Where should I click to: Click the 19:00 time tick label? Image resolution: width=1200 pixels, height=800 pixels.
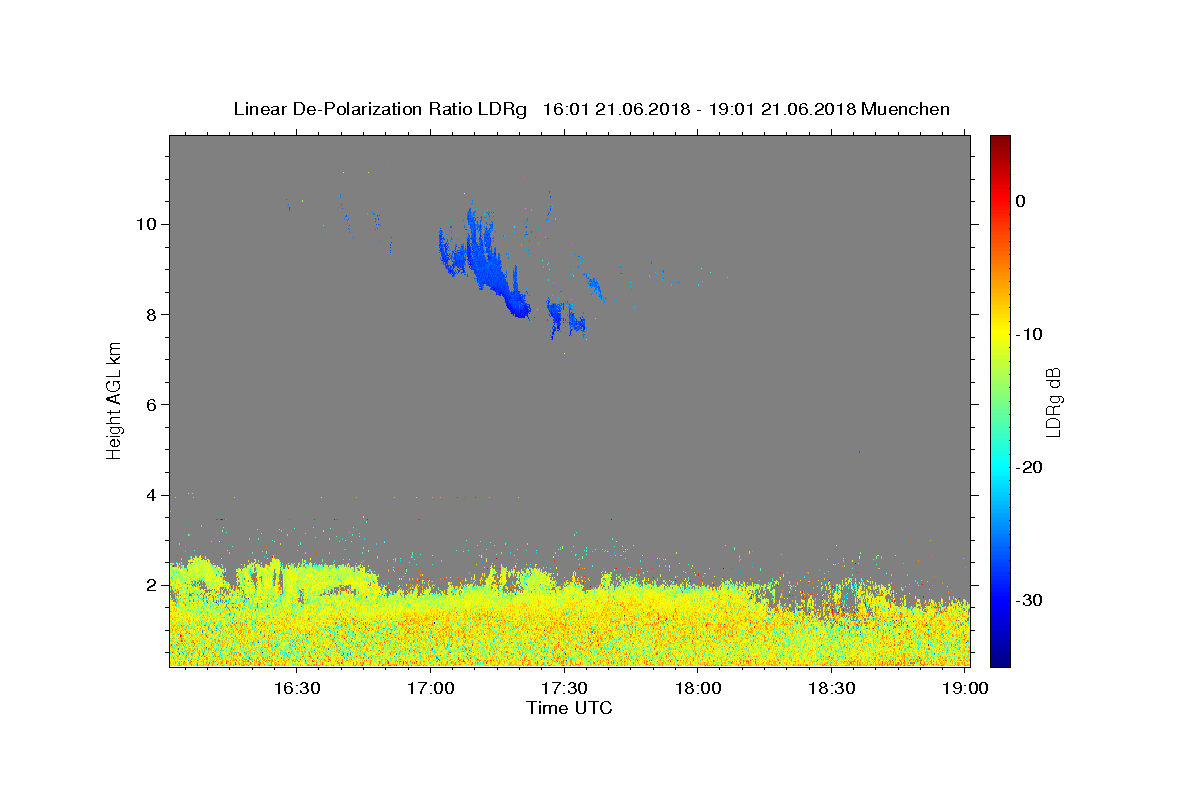[x=964, y=689]
